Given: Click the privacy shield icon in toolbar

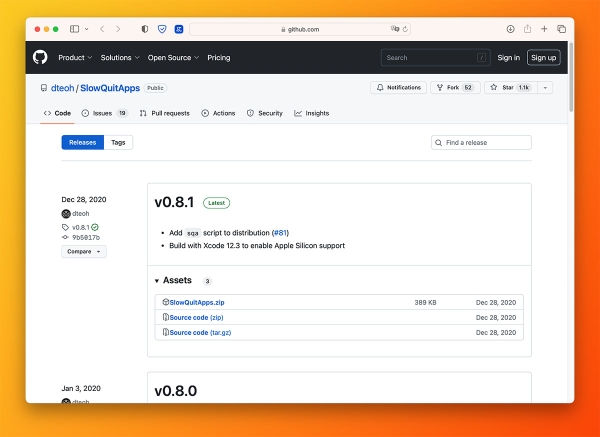Looking at the screenshot, I should 145,29.
